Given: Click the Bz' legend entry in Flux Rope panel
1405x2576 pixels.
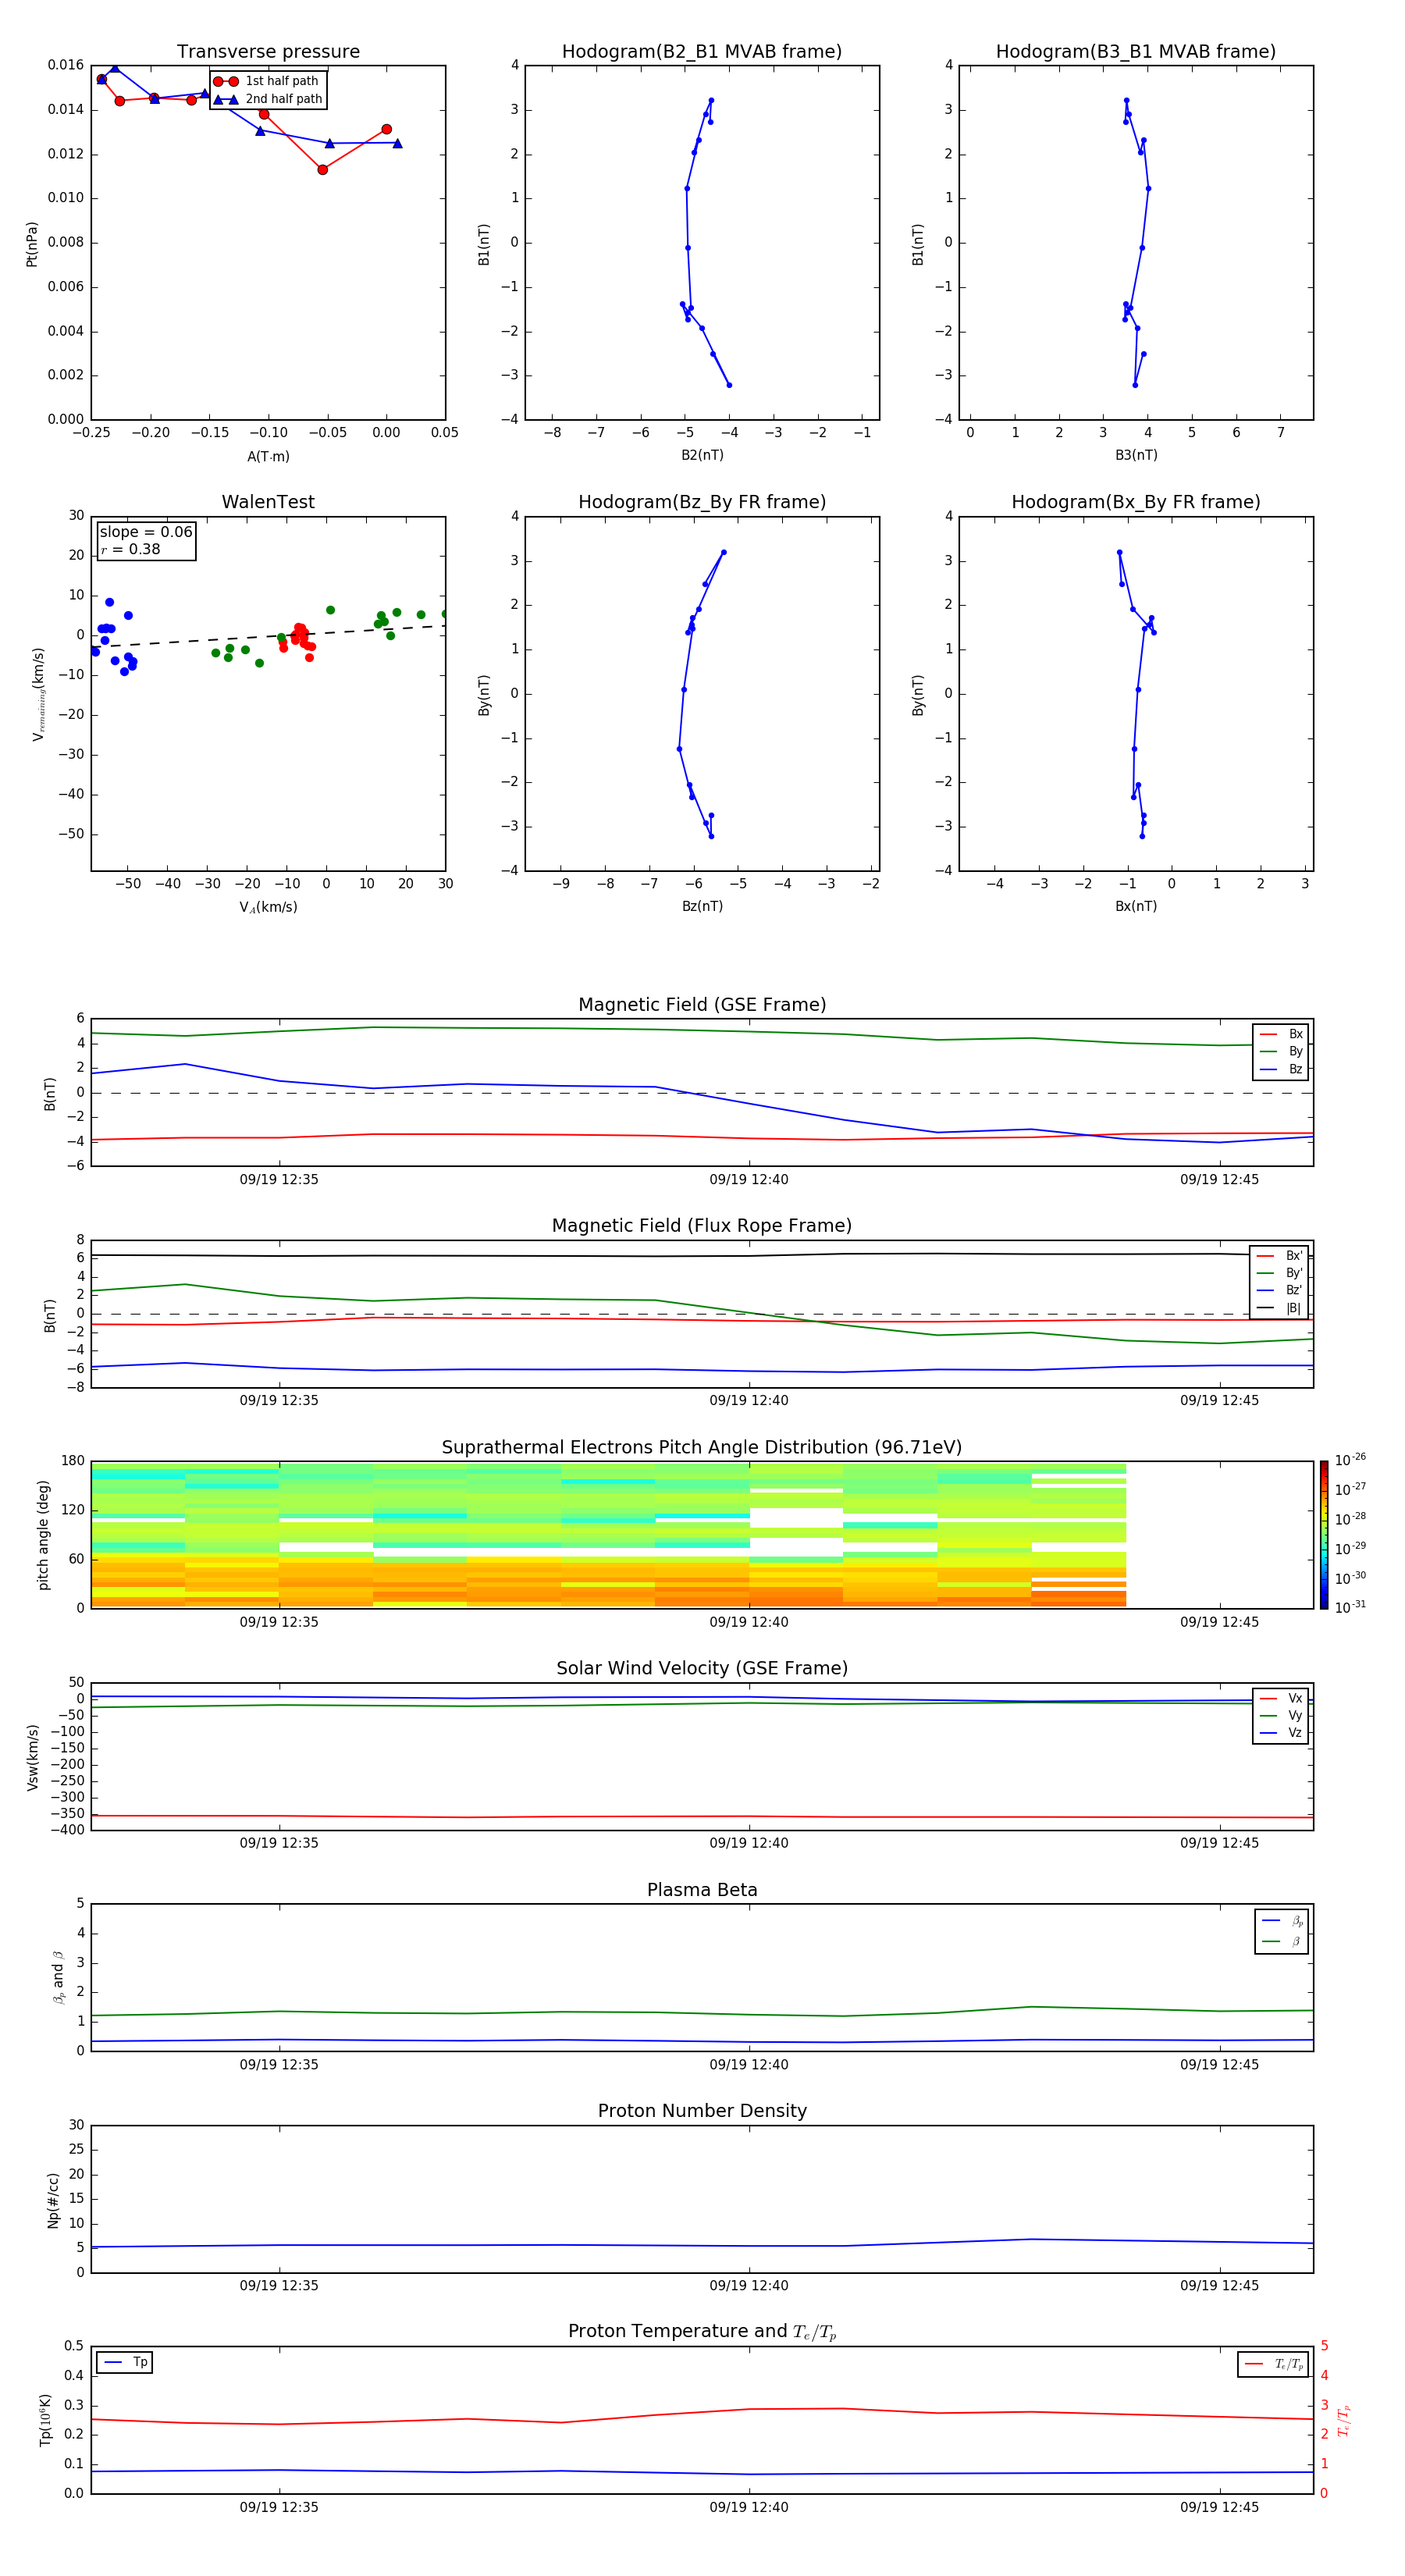Looking at the screenshot, I should coord(1279,1290).
